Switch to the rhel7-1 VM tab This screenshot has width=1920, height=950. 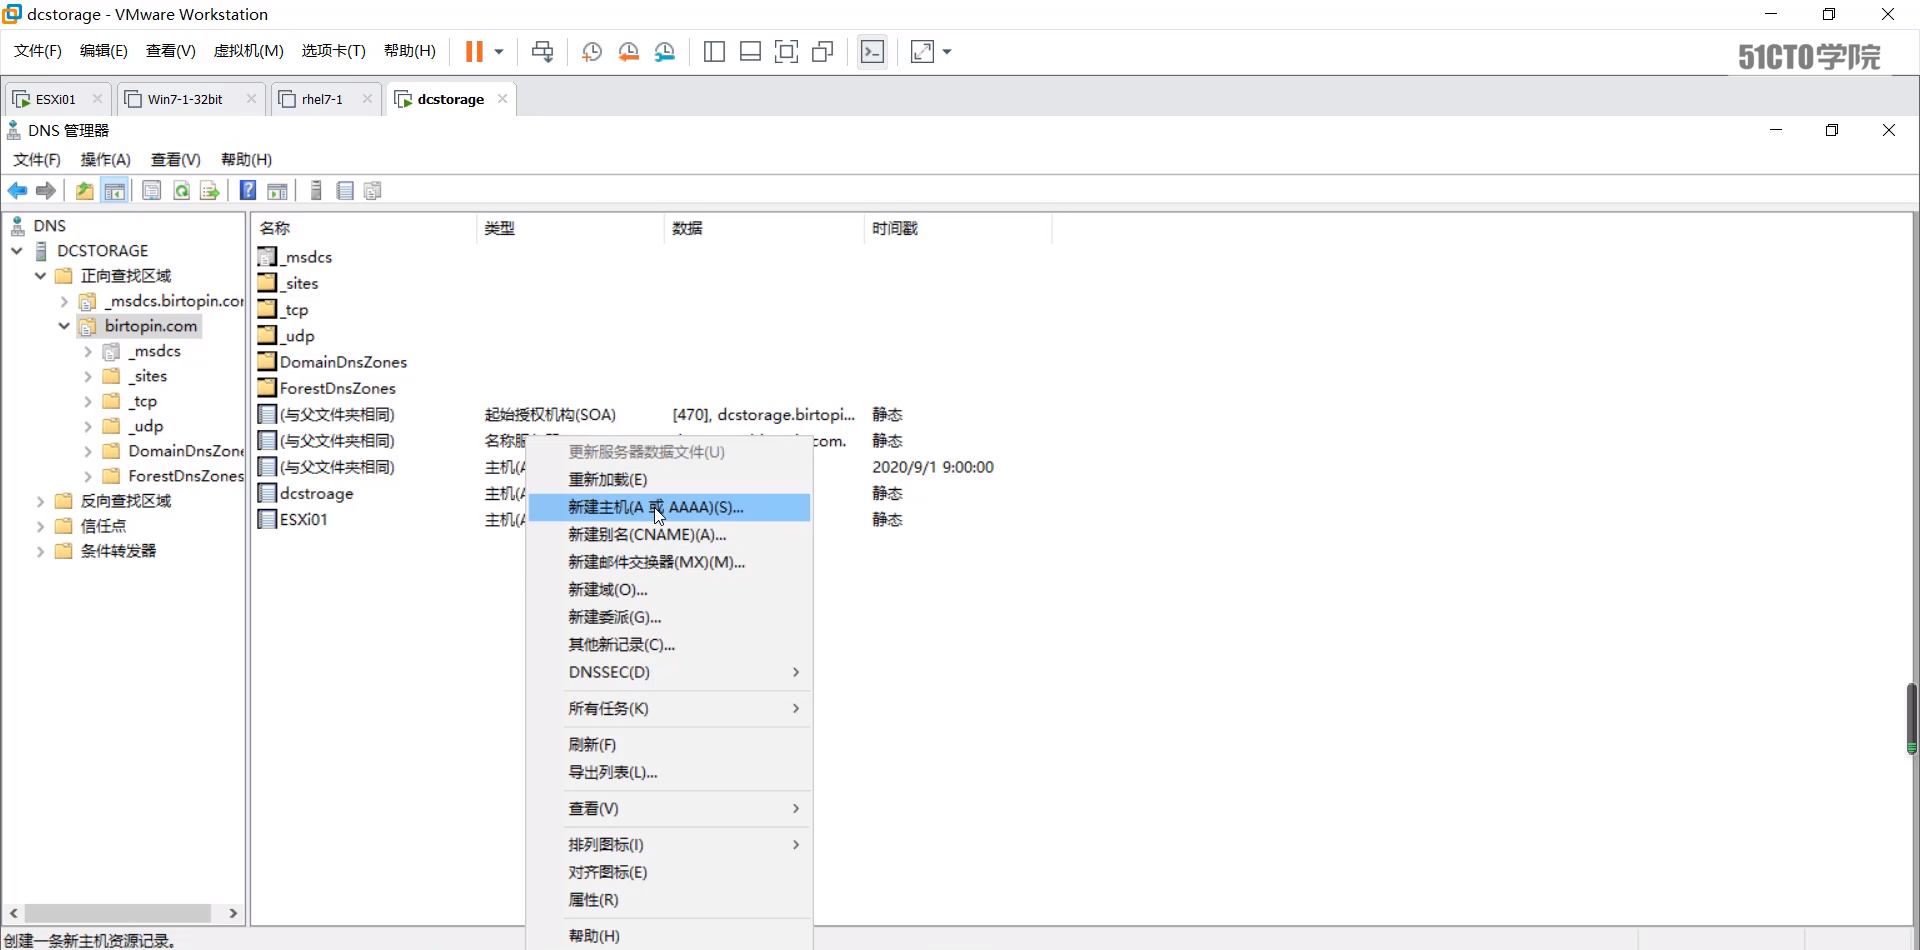pos(327,99)
